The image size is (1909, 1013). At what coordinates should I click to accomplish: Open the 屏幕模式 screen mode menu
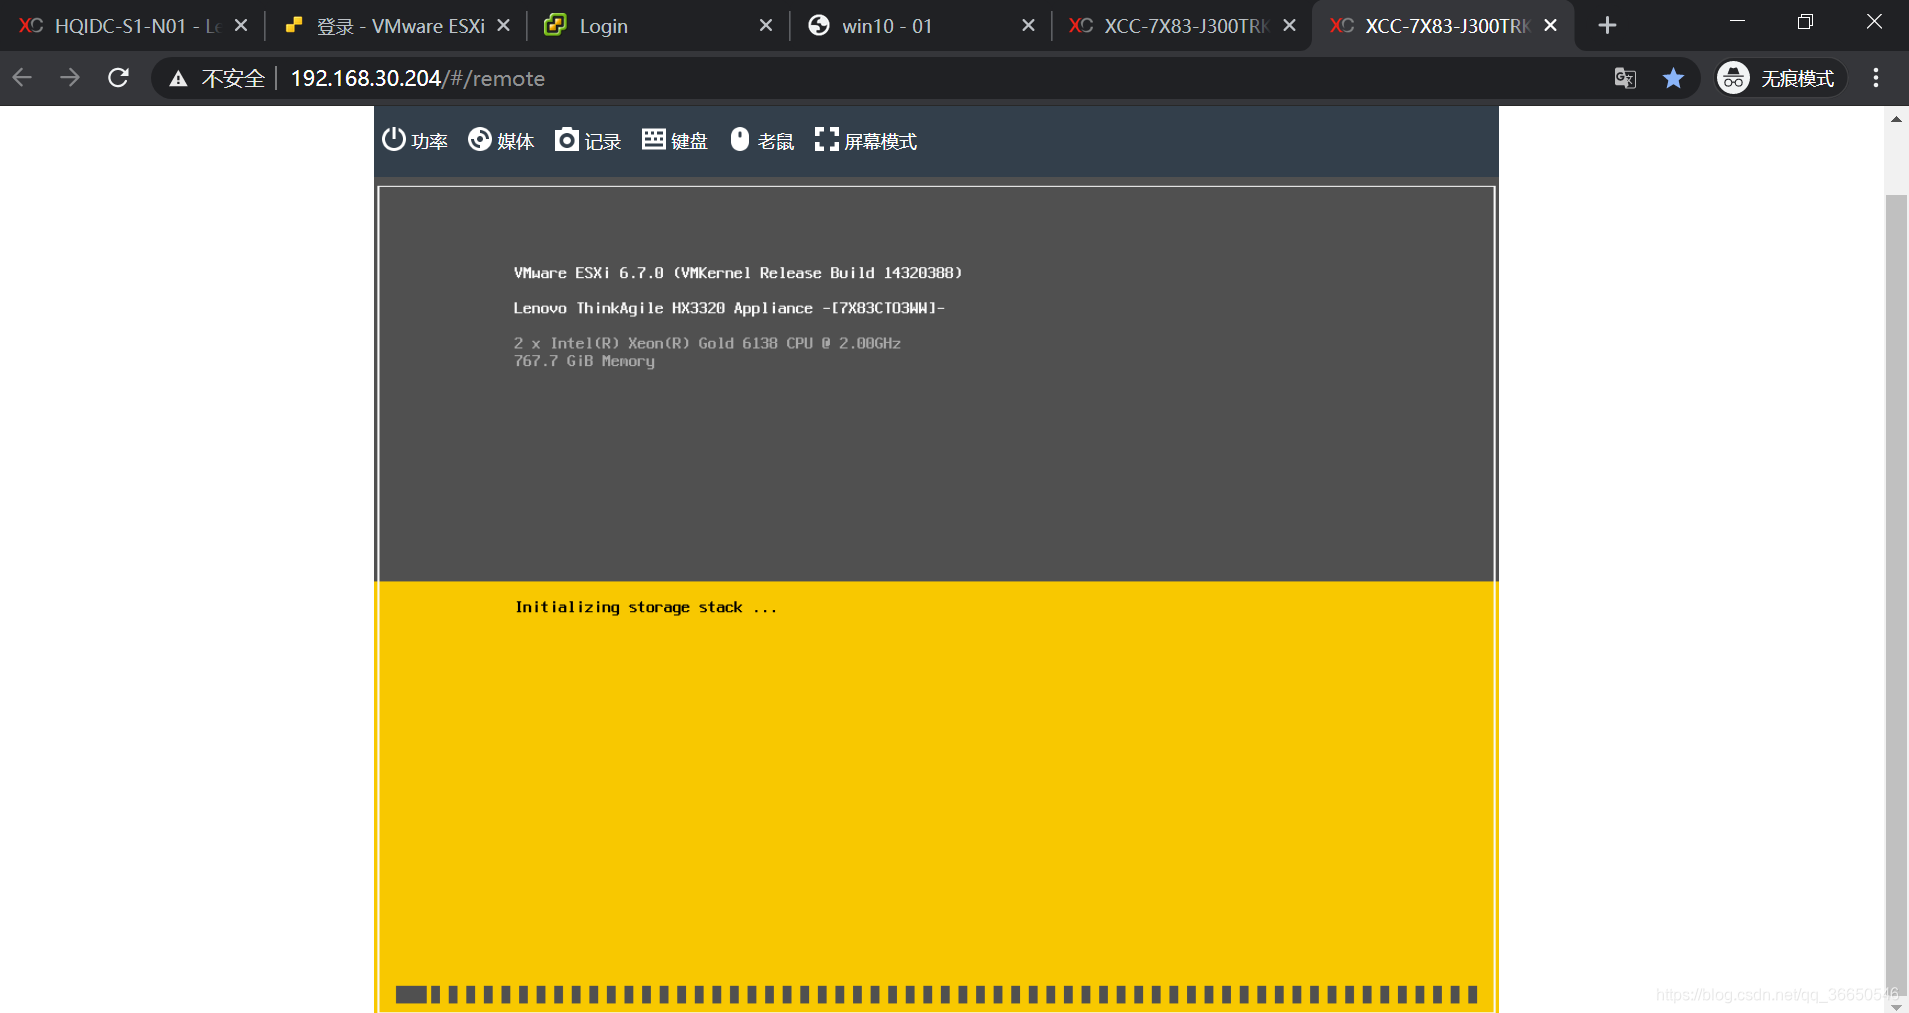(x=866, y=141)
